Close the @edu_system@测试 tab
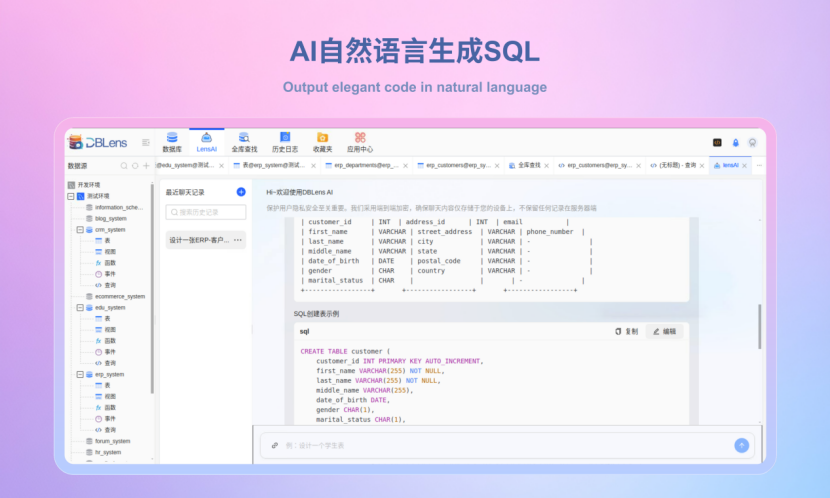 tap(221, 166)
